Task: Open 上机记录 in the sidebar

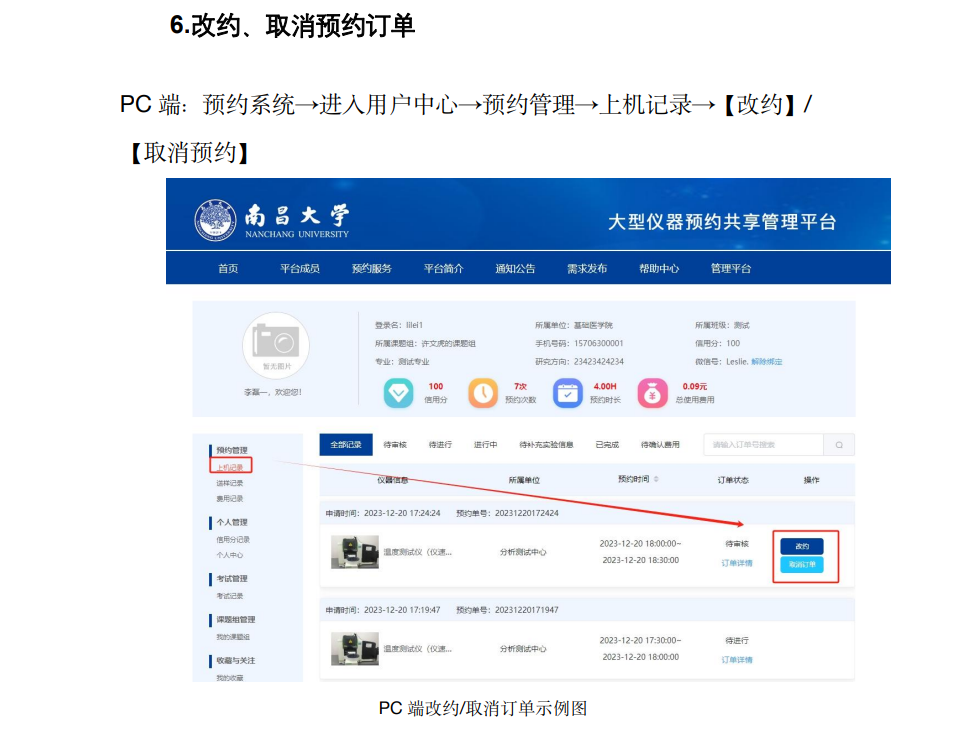Action: (230, 467)
